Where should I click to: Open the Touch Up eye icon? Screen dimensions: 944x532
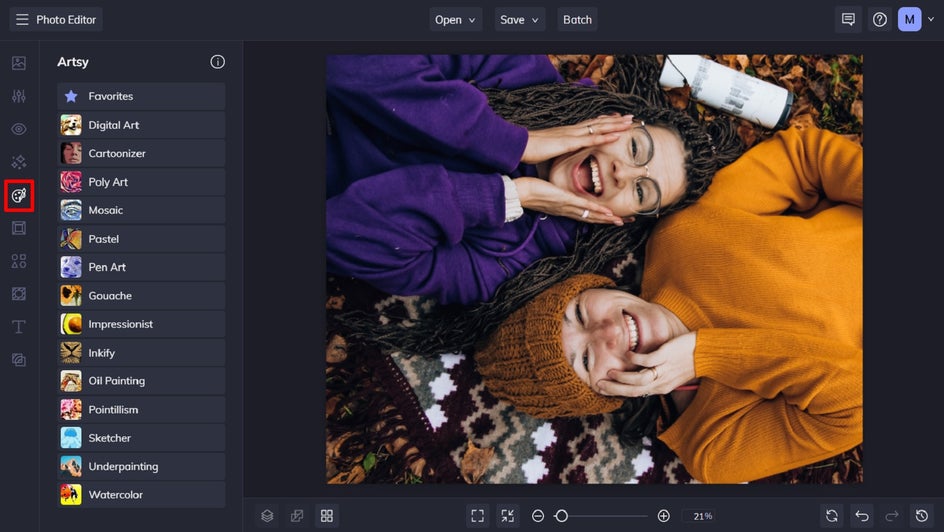[x=19, y=129]
